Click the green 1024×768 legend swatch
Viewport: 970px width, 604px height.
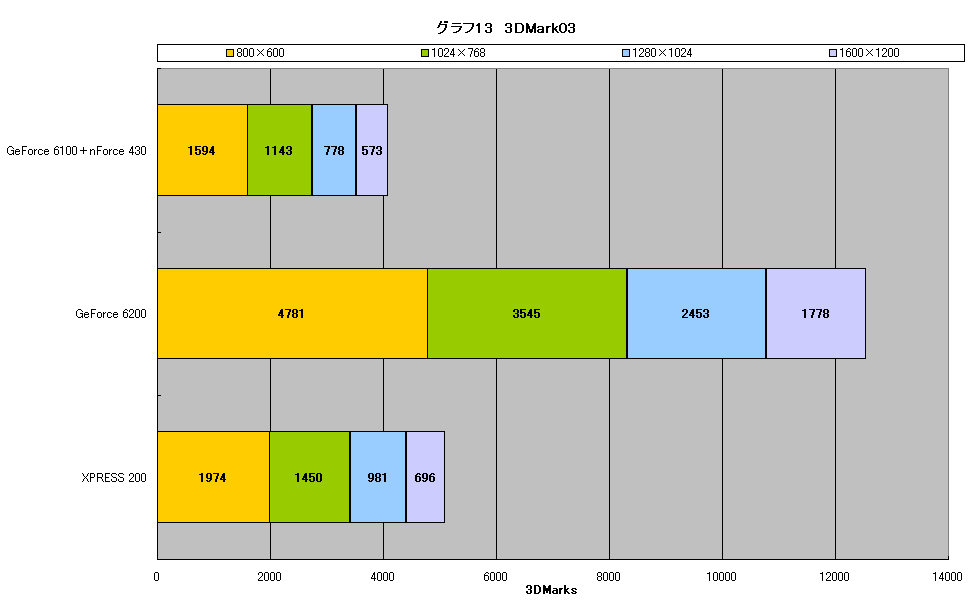(x=424, y=53)
